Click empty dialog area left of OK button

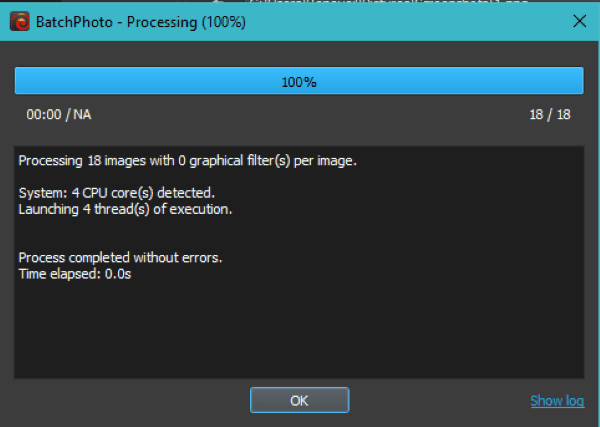click(130, 400)
